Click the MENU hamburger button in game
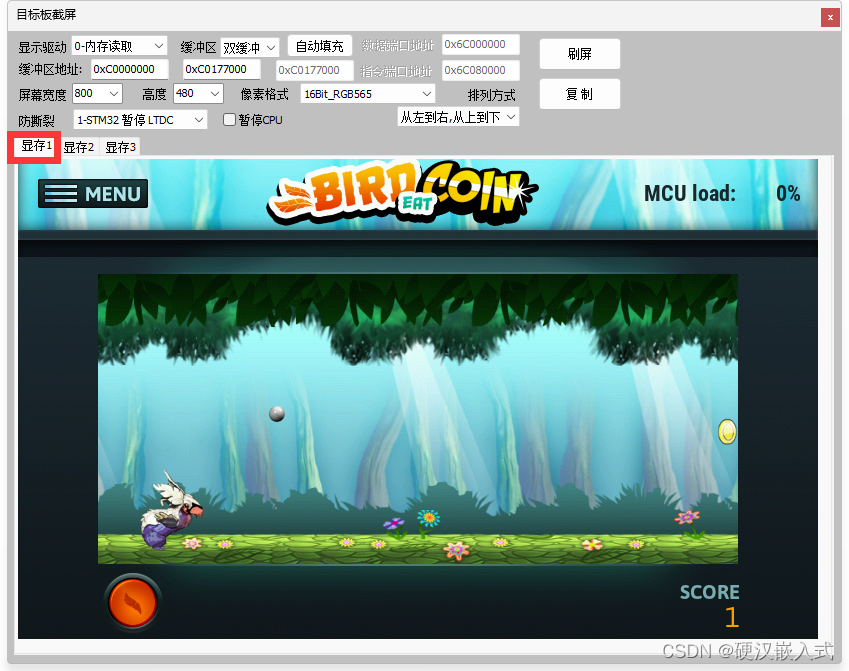Image resolution: width=849 pixels, height=671 pixels. click(93, 193)
